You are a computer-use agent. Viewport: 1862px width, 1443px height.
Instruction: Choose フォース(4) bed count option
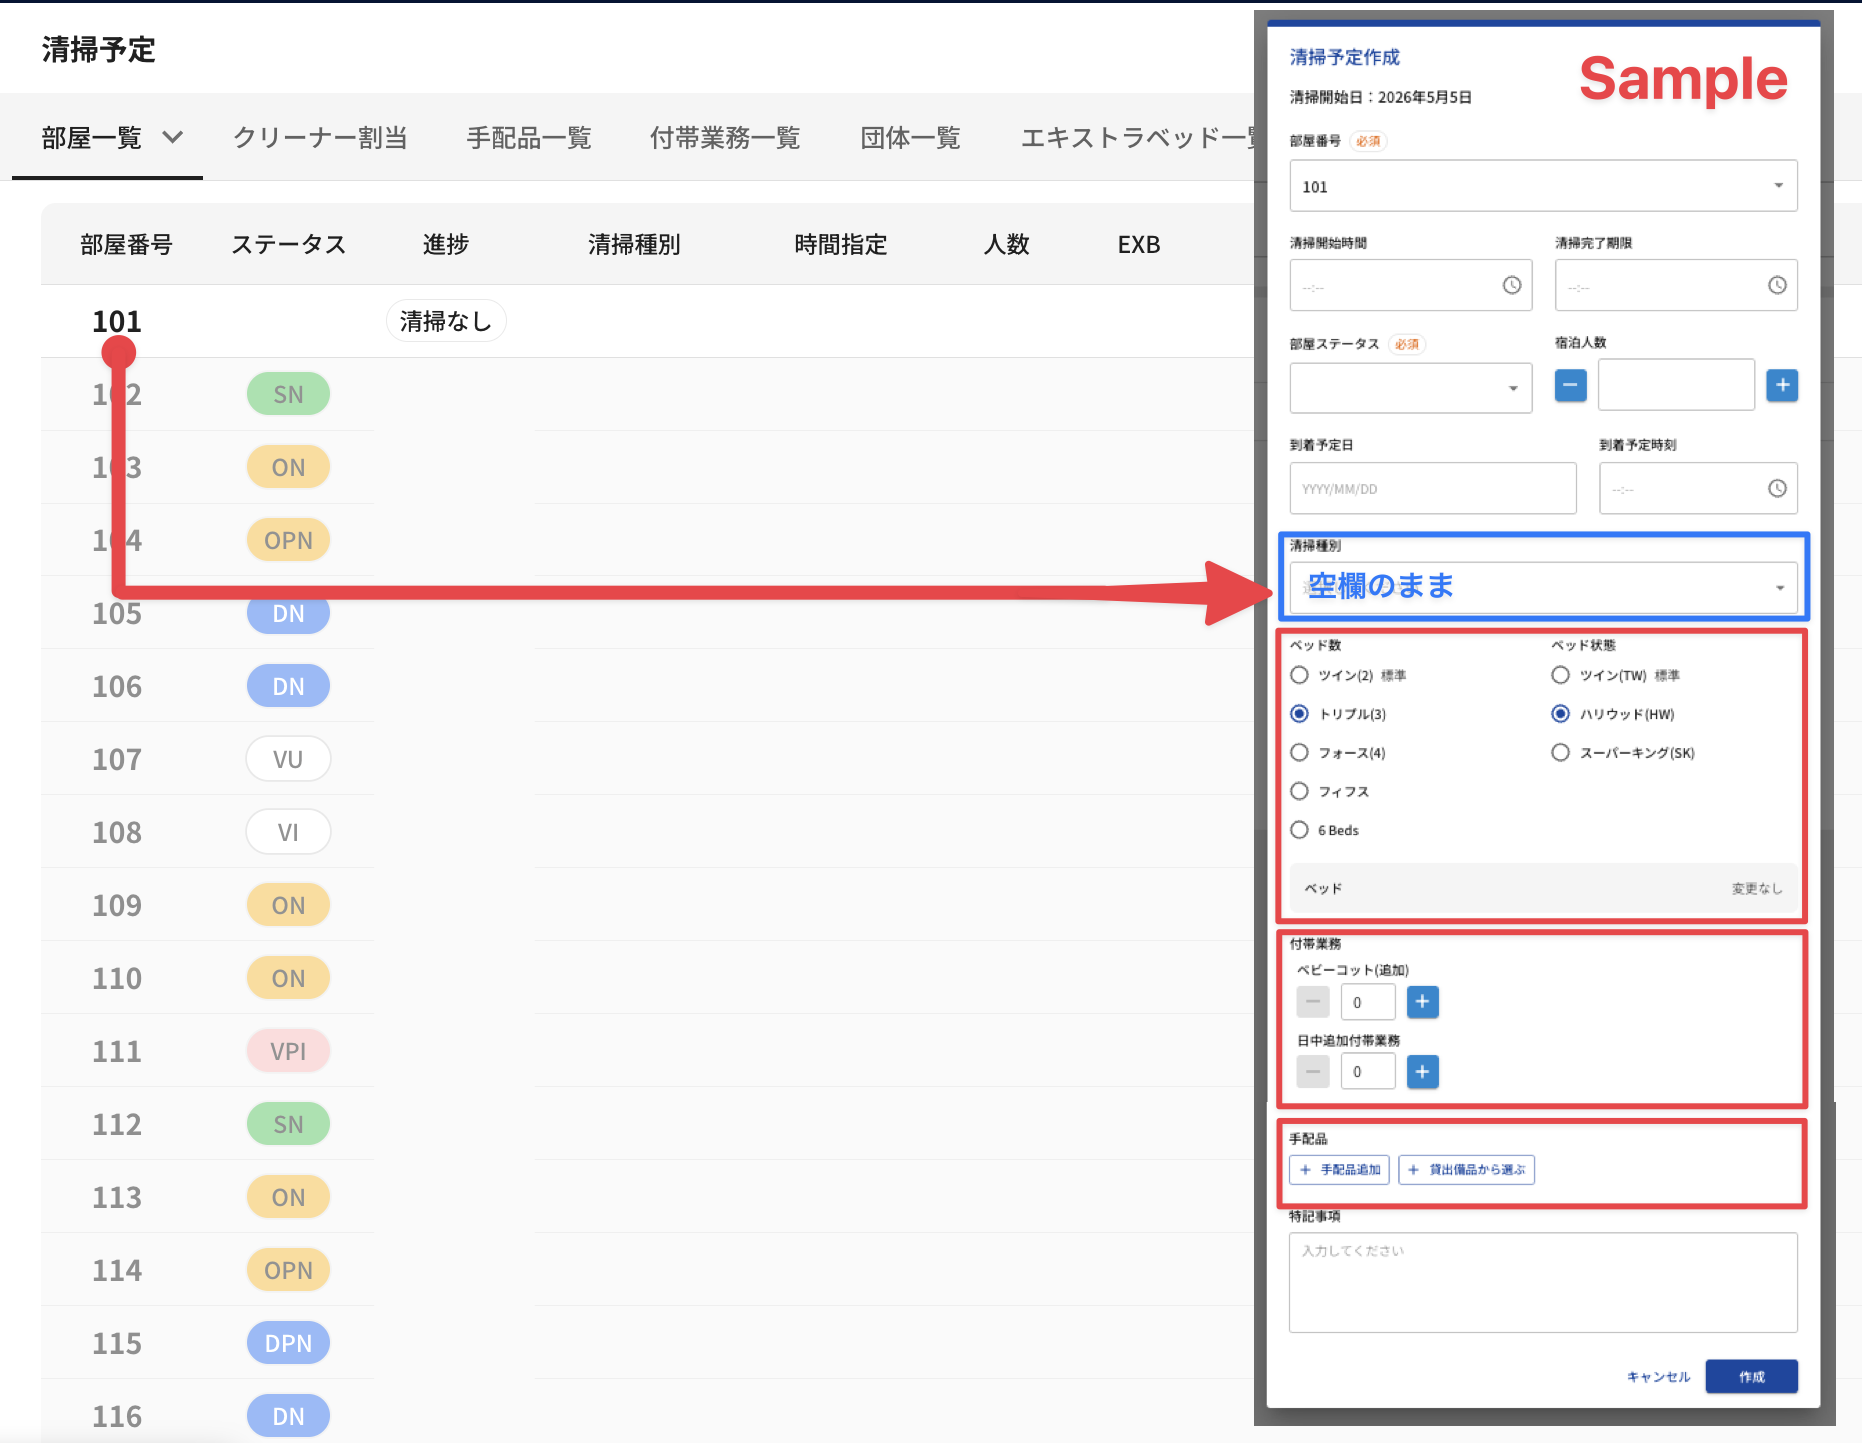[x=1299, y=753]
